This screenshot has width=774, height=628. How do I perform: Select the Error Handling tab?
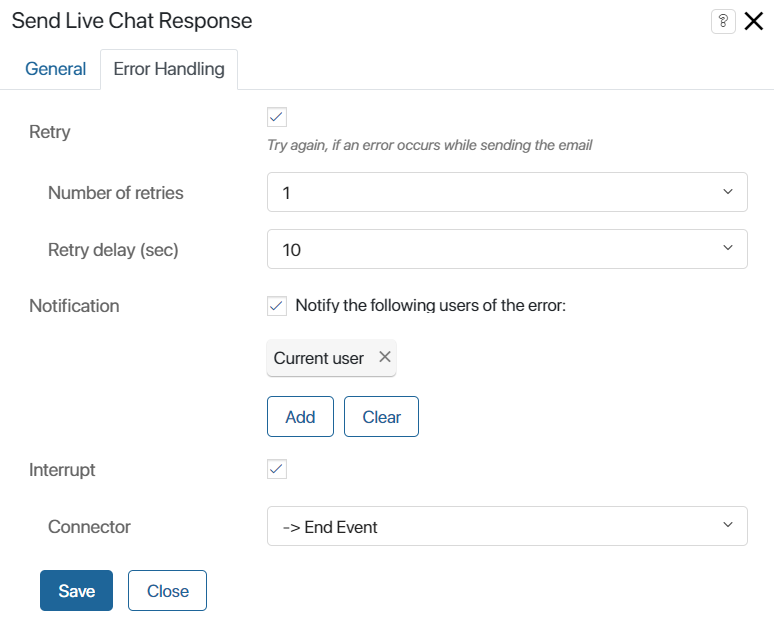pos(169,69)
